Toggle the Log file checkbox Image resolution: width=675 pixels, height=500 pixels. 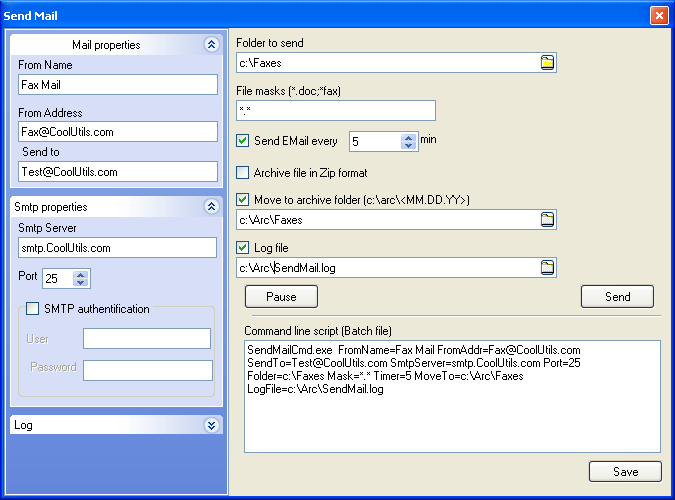pyautogui.click(x=242, y=248)
